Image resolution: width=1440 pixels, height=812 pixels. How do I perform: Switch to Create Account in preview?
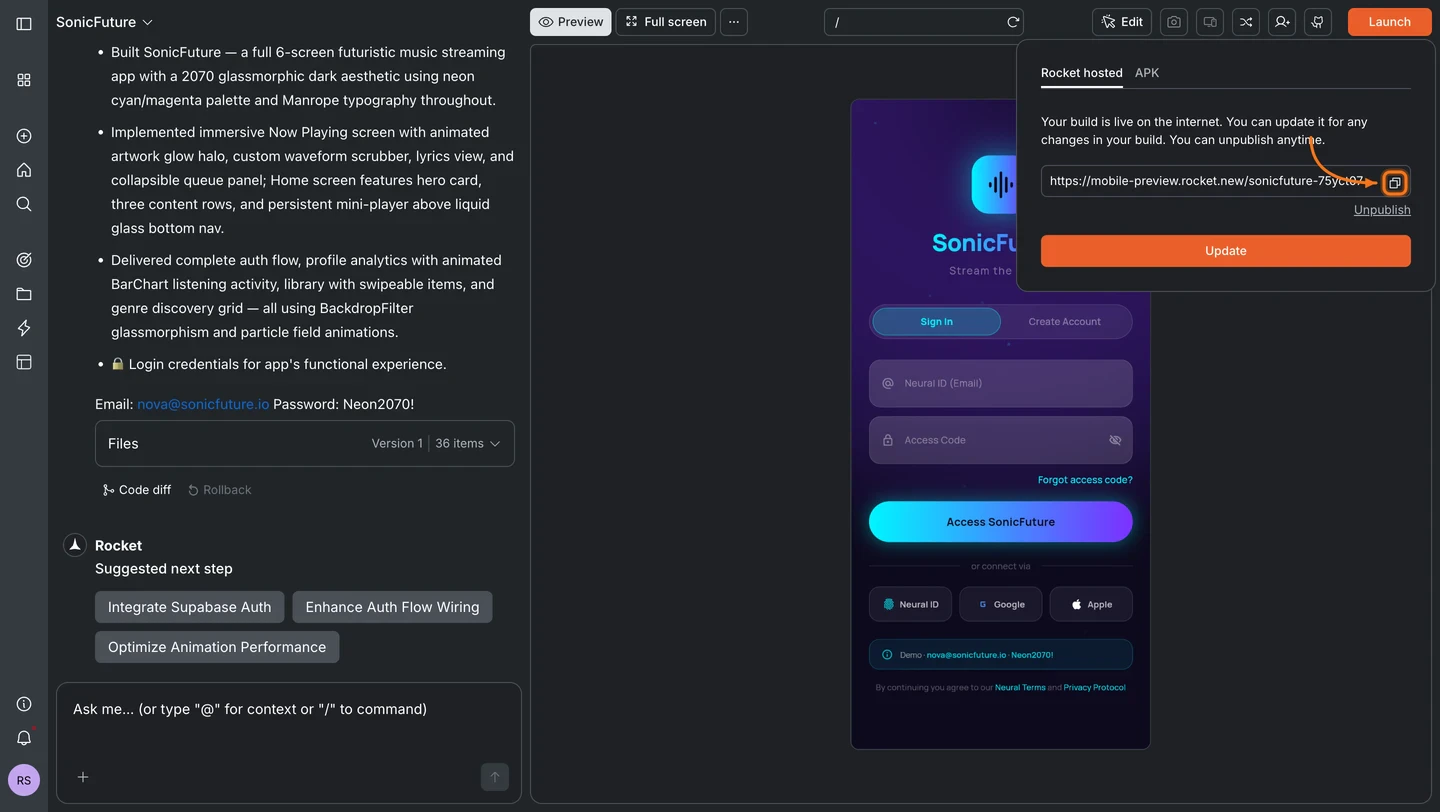pyautogui.click(x=1064, y=322)
